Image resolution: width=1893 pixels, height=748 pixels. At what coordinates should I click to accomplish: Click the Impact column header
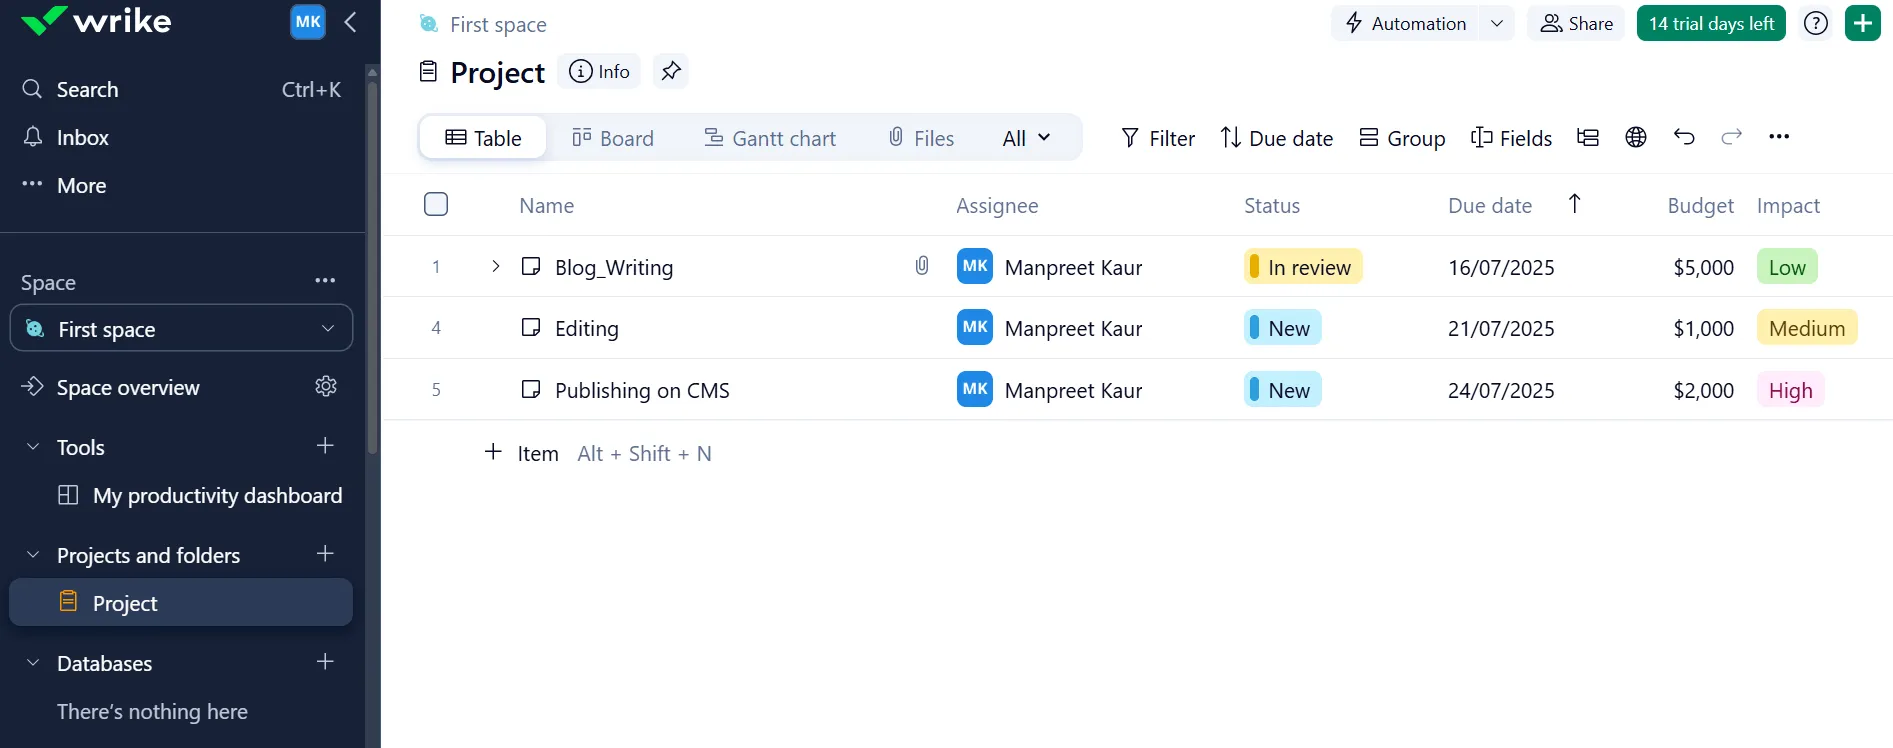[1788, 205]
